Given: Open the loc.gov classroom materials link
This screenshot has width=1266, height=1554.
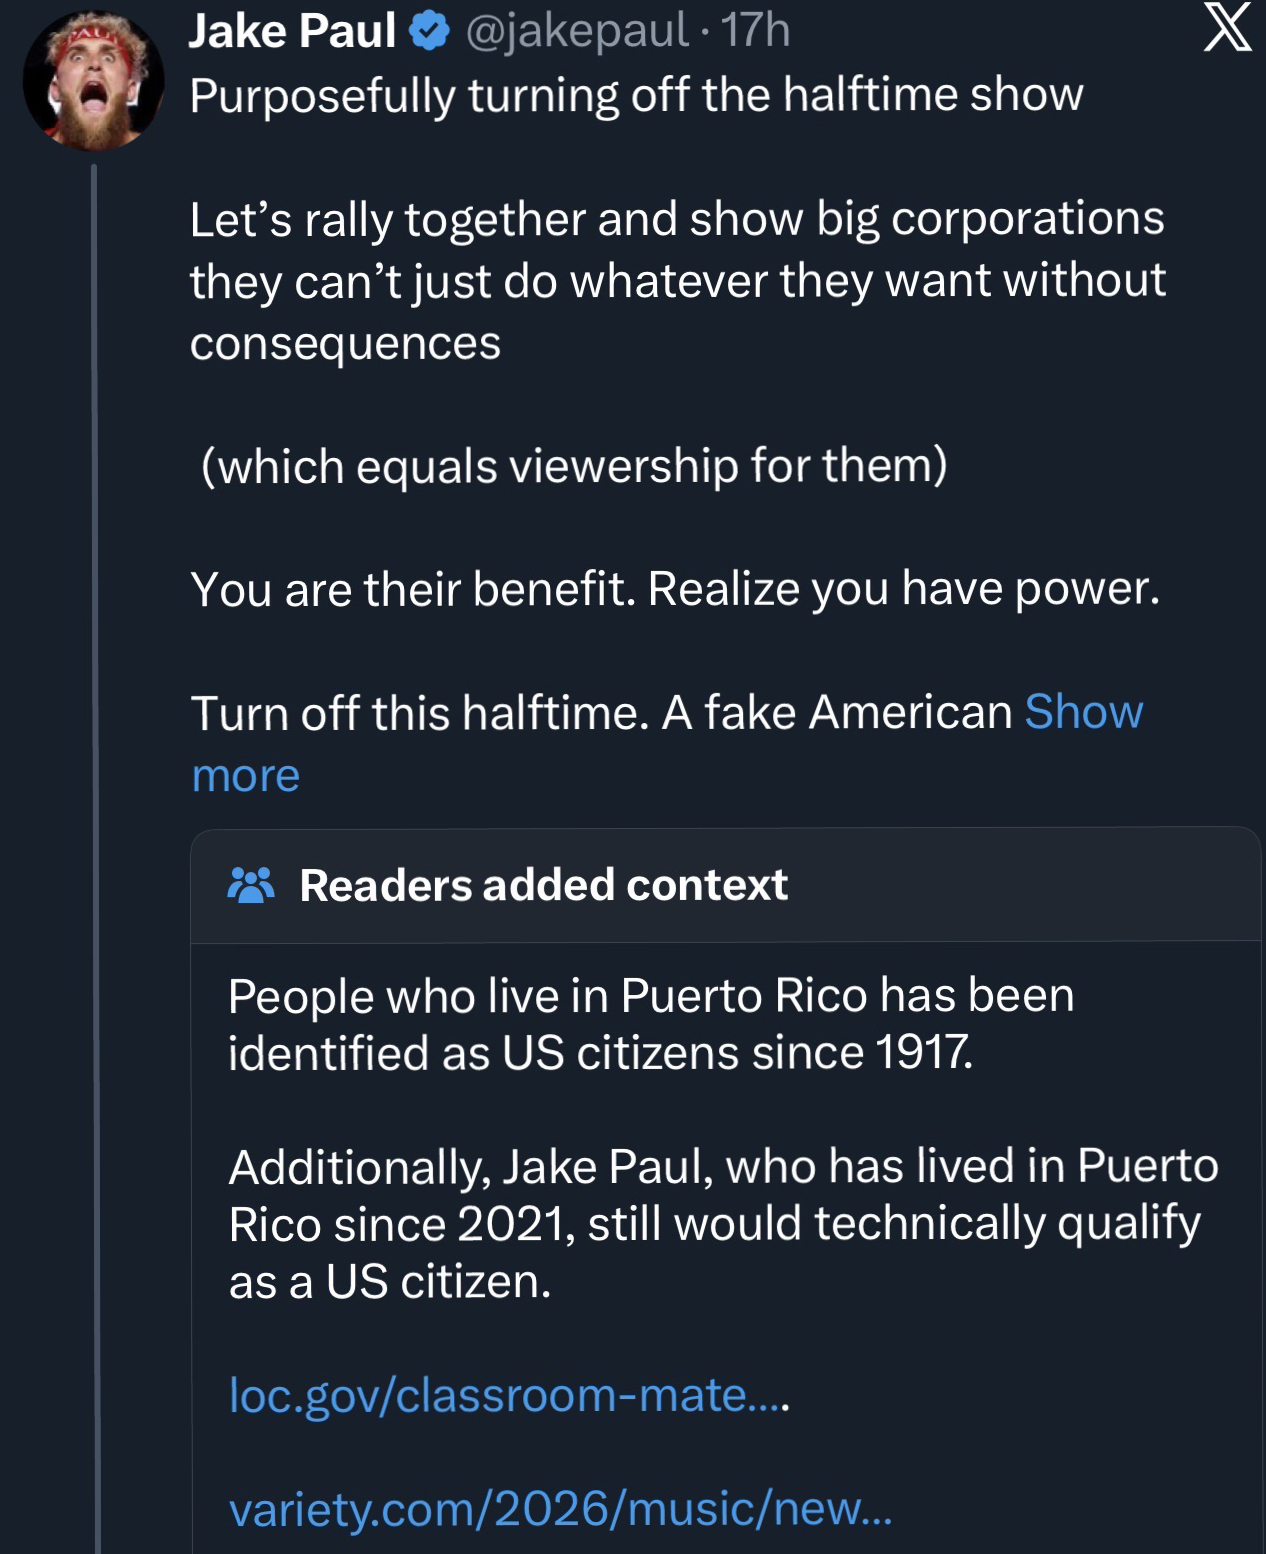Looking at the screenshot, I should [508, 1395].
